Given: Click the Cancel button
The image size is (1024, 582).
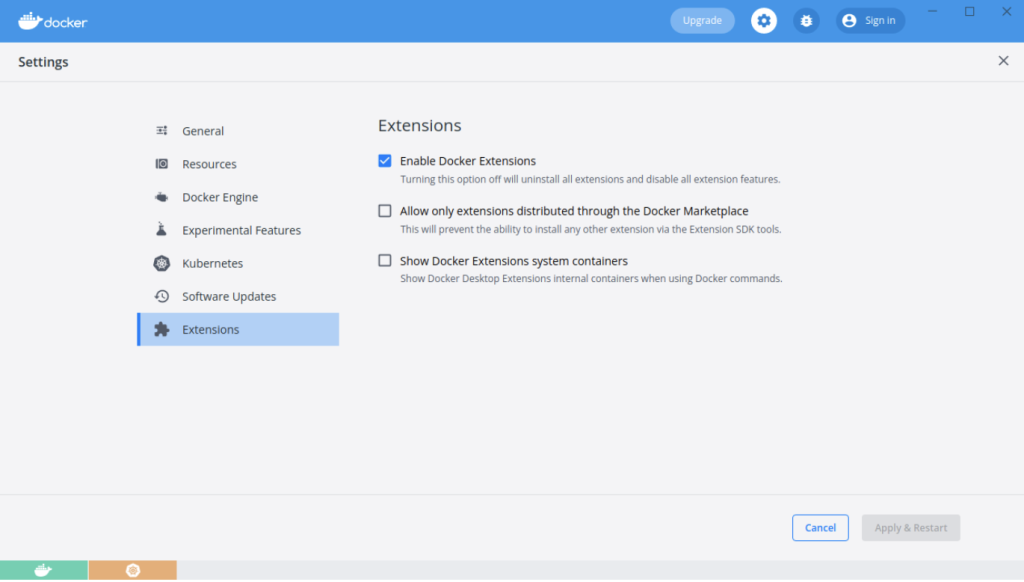Looking at the screenshot, I should click(x=820, y=528).
